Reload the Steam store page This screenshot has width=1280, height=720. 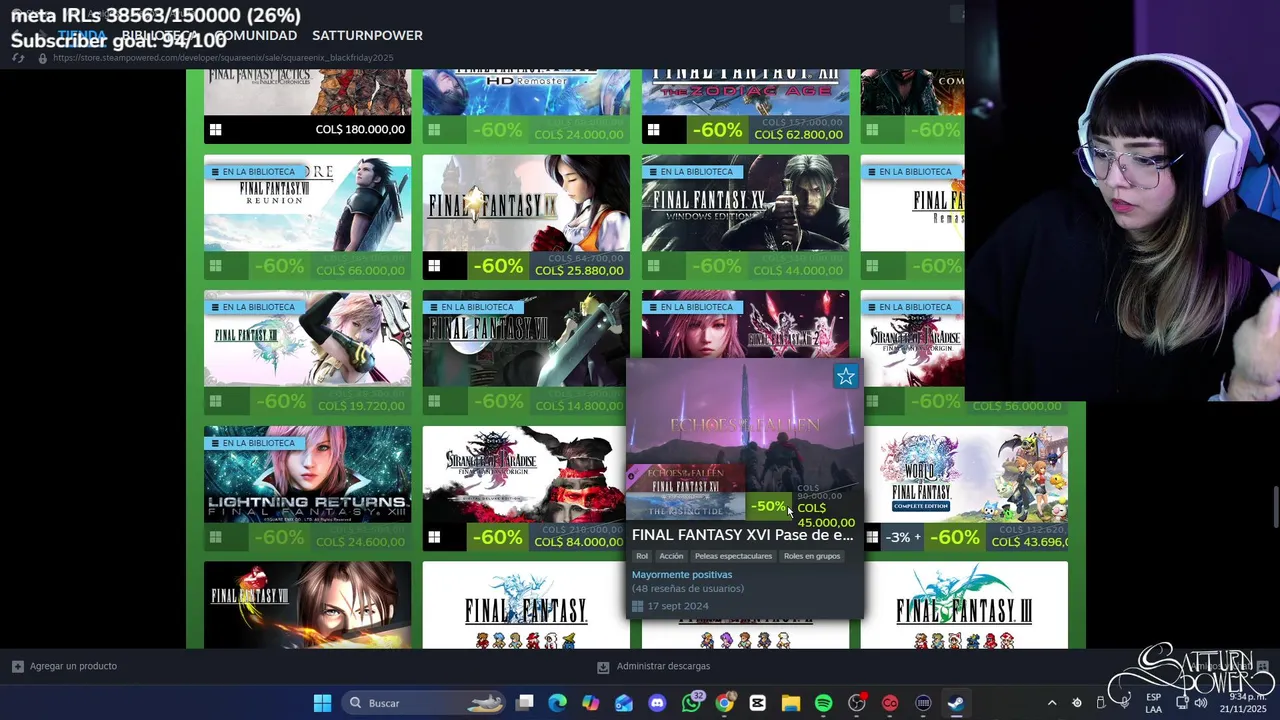18,58
